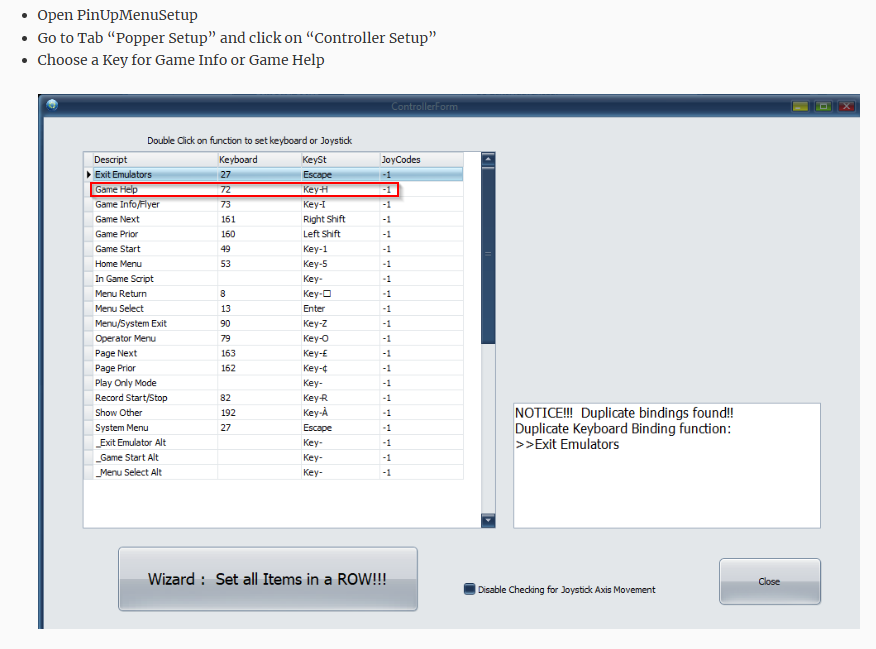Click the scrollbar down arrow in the list
The width and height of the screenshot is (876, 649).
(x=488, y=521)
